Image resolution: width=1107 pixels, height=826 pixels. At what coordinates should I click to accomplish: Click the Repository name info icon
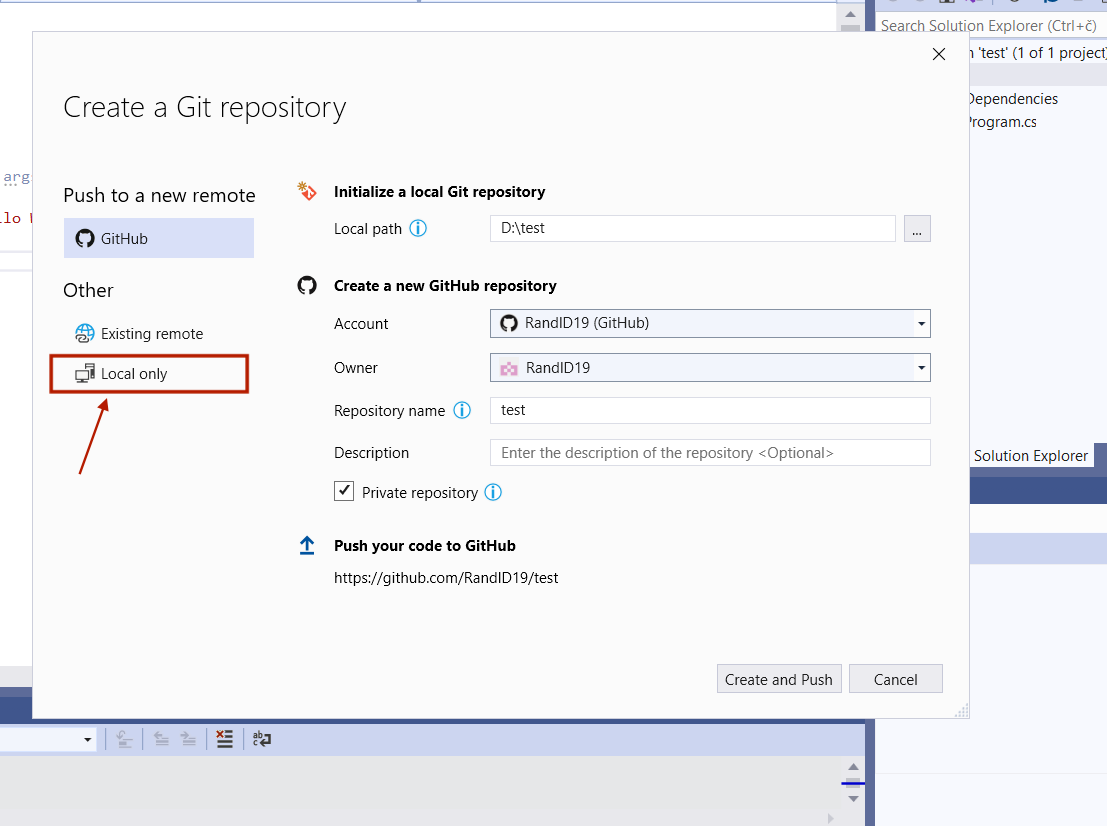[462, 410]
